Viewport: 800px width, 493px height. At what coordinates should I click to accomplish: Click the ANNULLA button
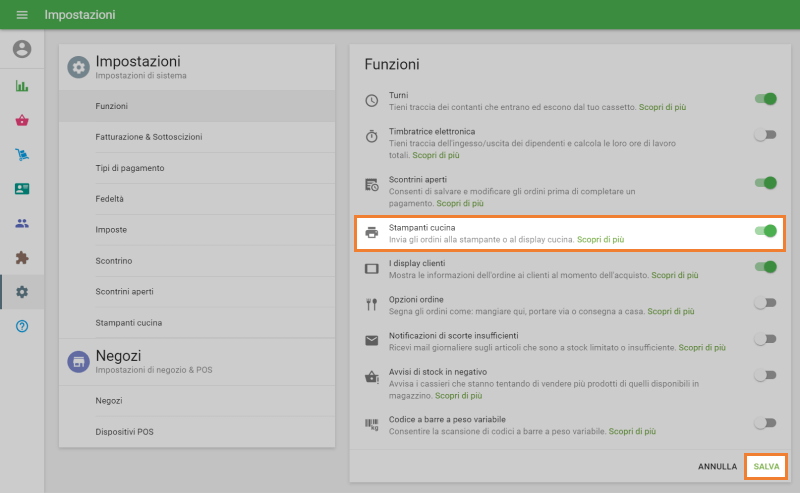pos(717,467)
